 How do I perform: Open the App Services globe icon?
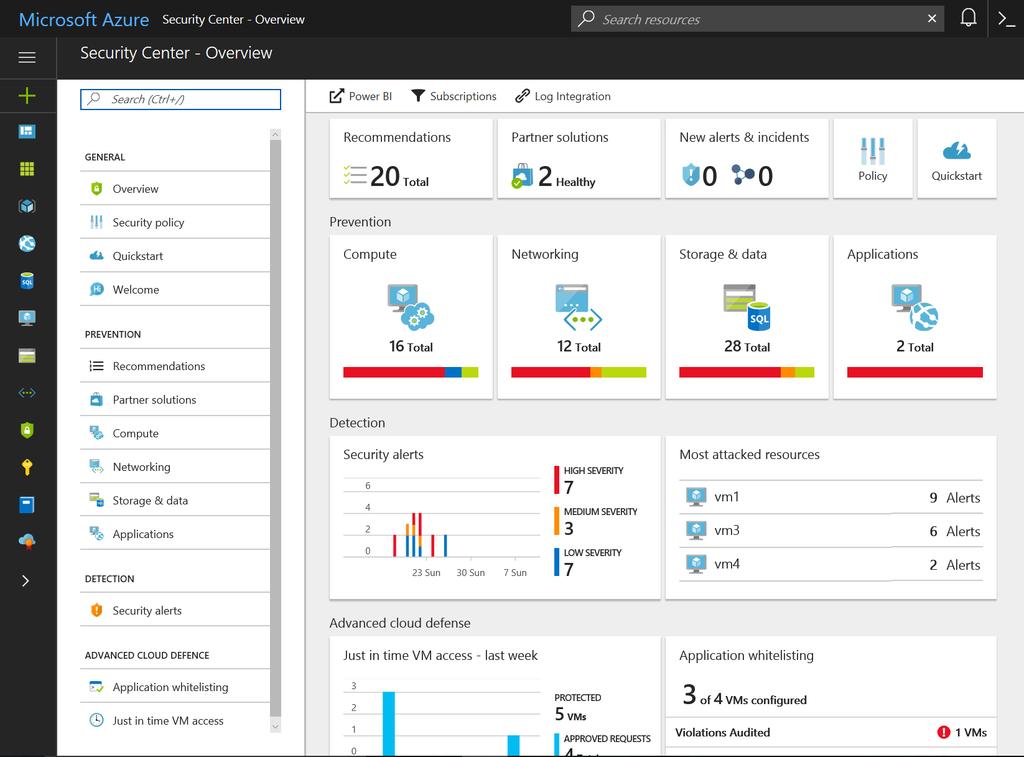pyautogui.click(x=27, y=244)
